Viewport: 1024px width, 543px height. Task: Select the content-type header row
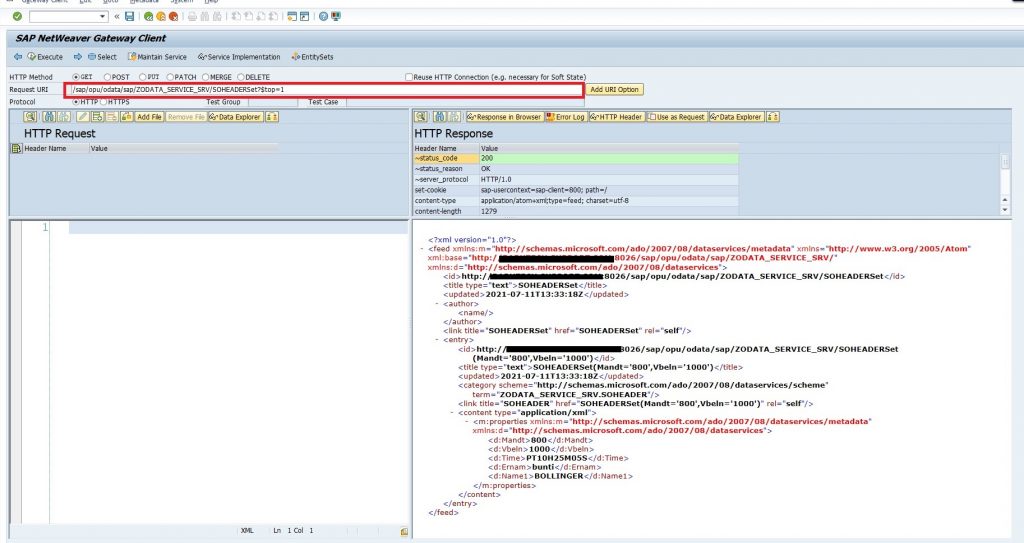(575, 201)
